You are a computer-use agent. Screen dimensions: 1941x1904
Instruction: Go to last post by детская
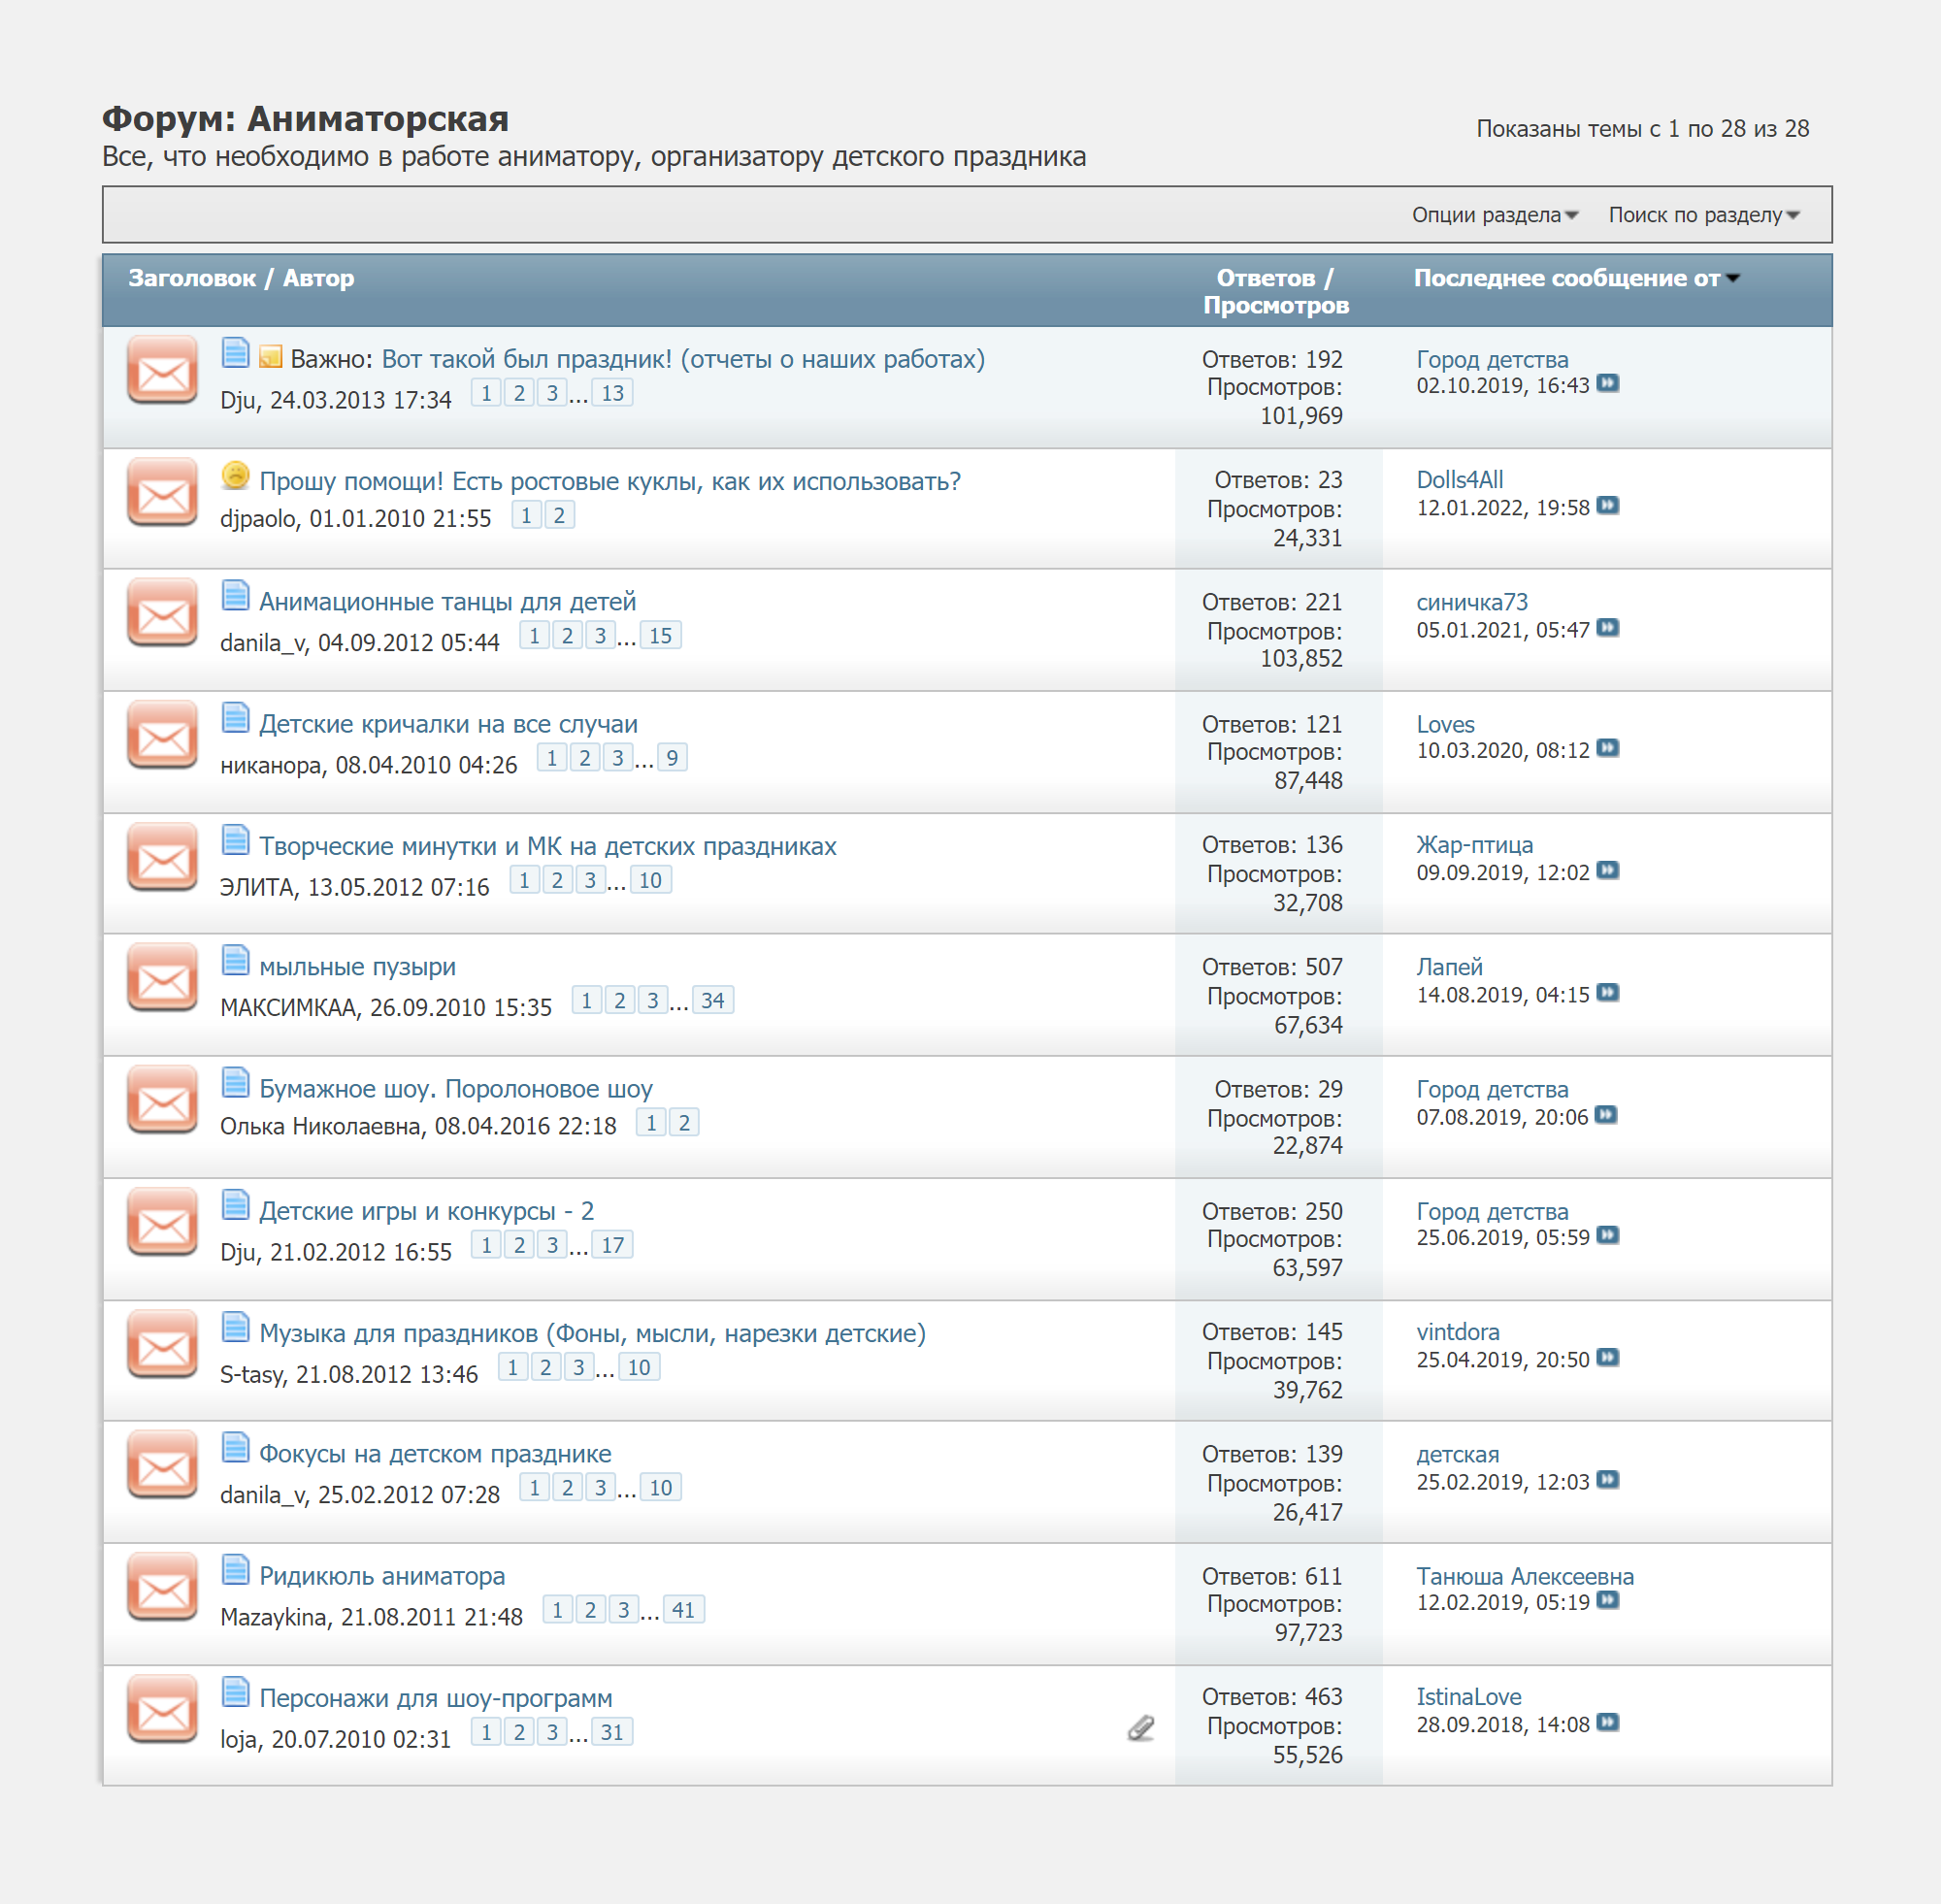1607,1480
